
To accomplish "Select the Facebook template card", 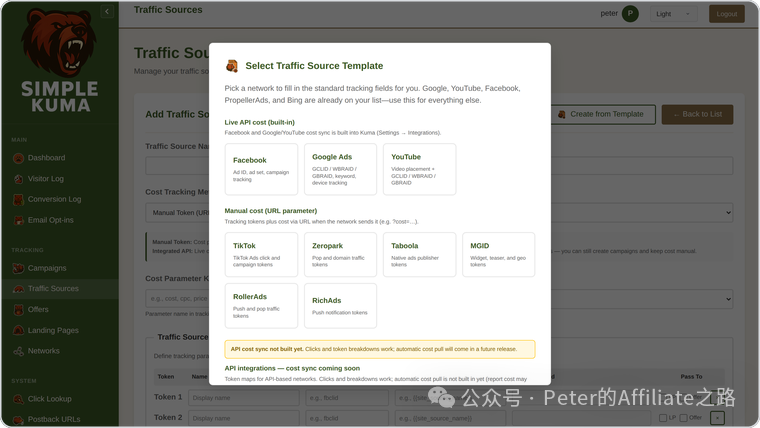I will (x=261, y=169).
